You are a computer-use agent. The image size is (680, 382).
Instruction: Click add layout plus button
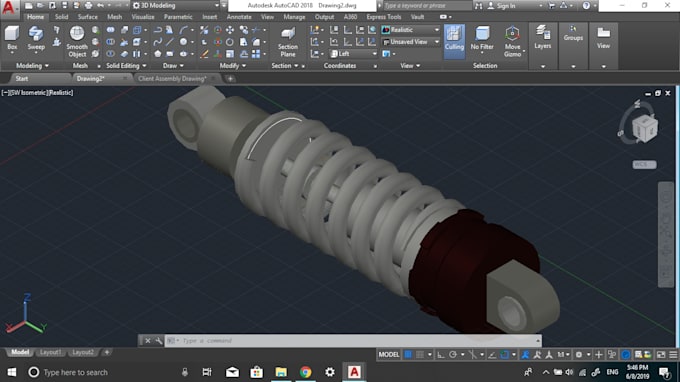pyautogui.click(x=107, y=353)
